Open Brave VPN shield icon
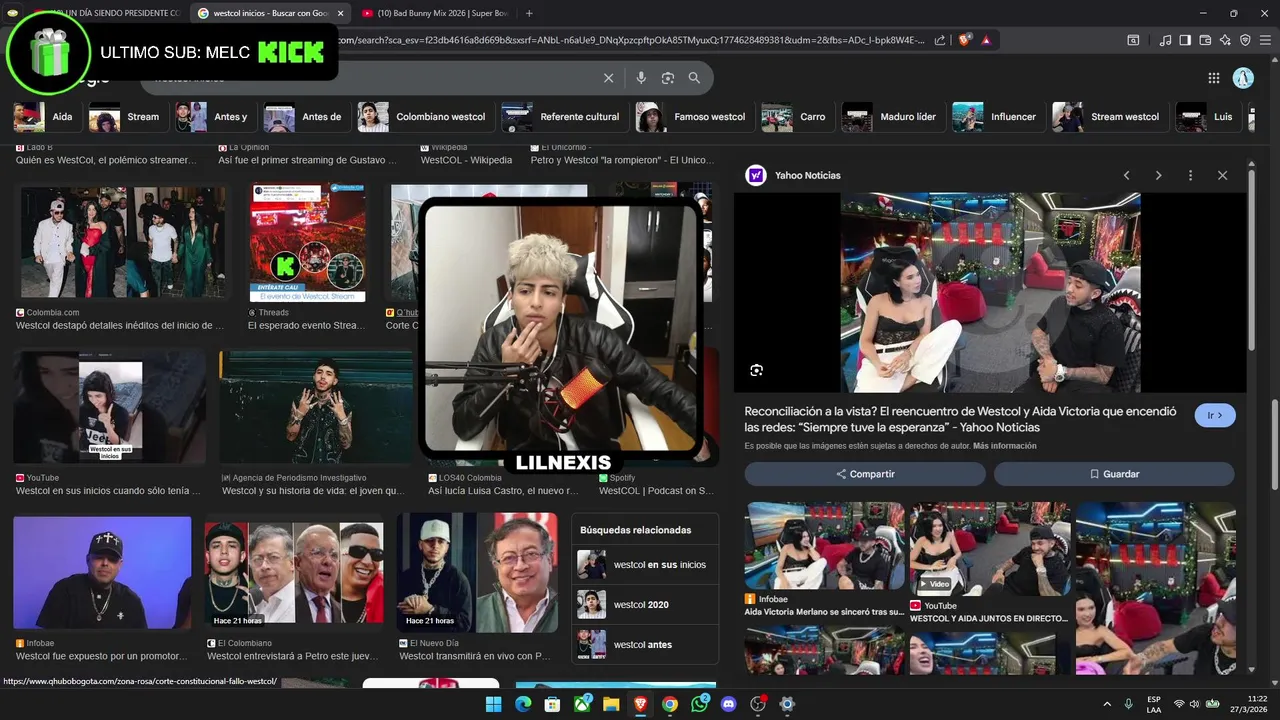 point(1245,40)
